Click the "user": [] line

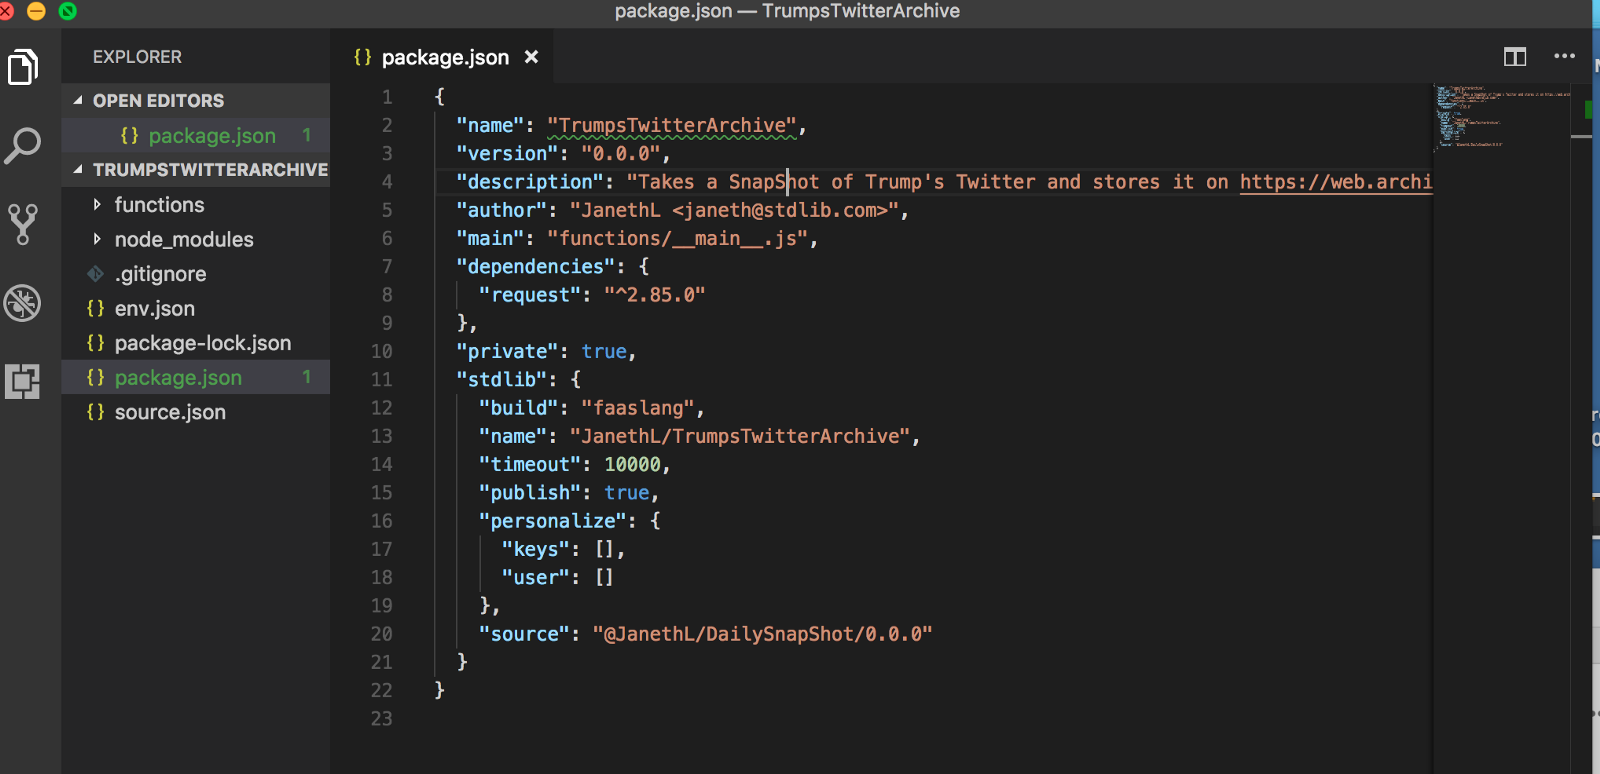pos(558,577)
